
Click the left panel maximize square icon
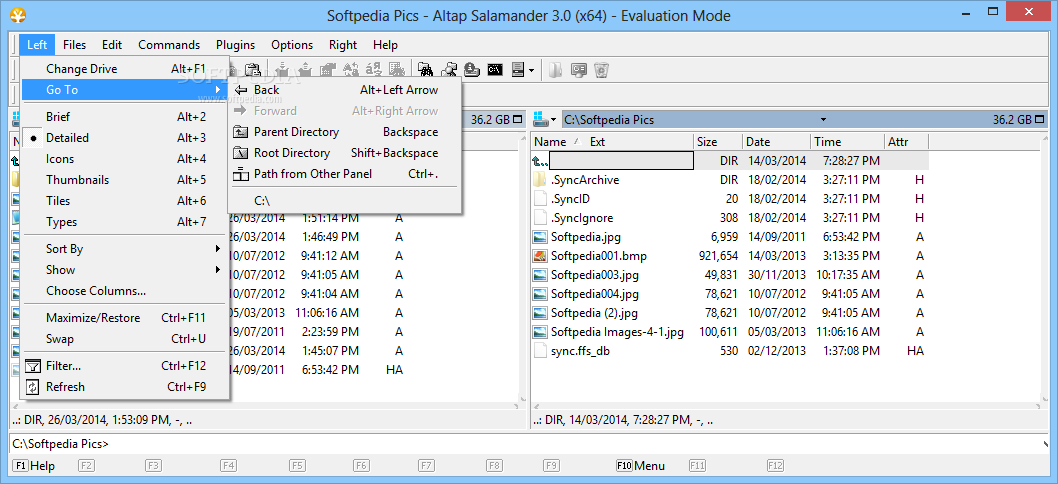click(x=518, y=119)
